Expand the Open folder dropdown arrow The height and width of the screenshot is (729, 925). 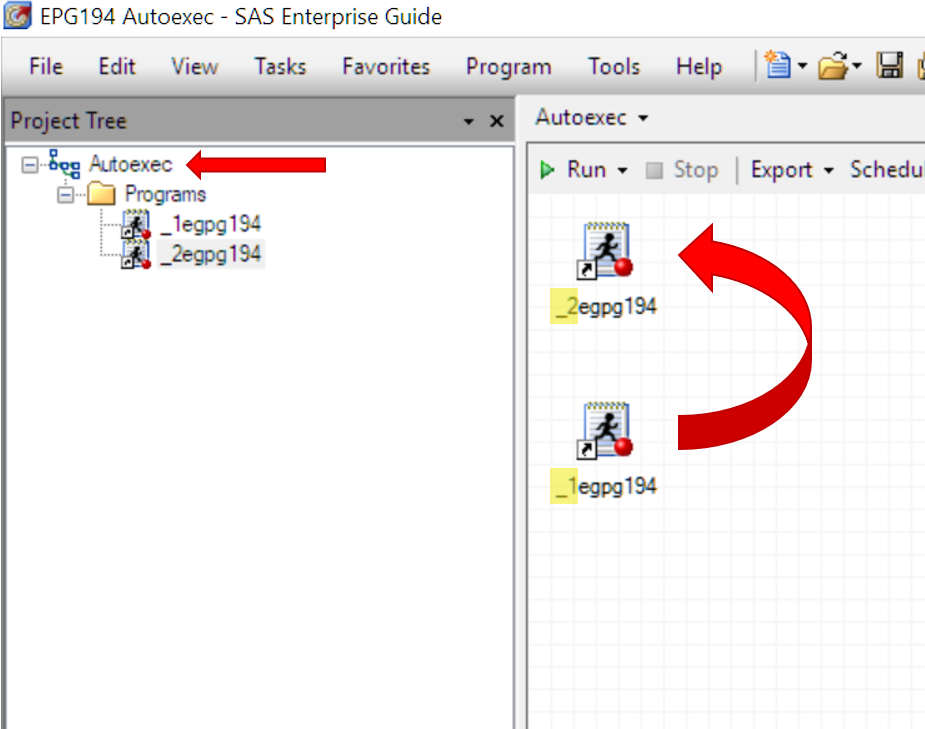857,65
